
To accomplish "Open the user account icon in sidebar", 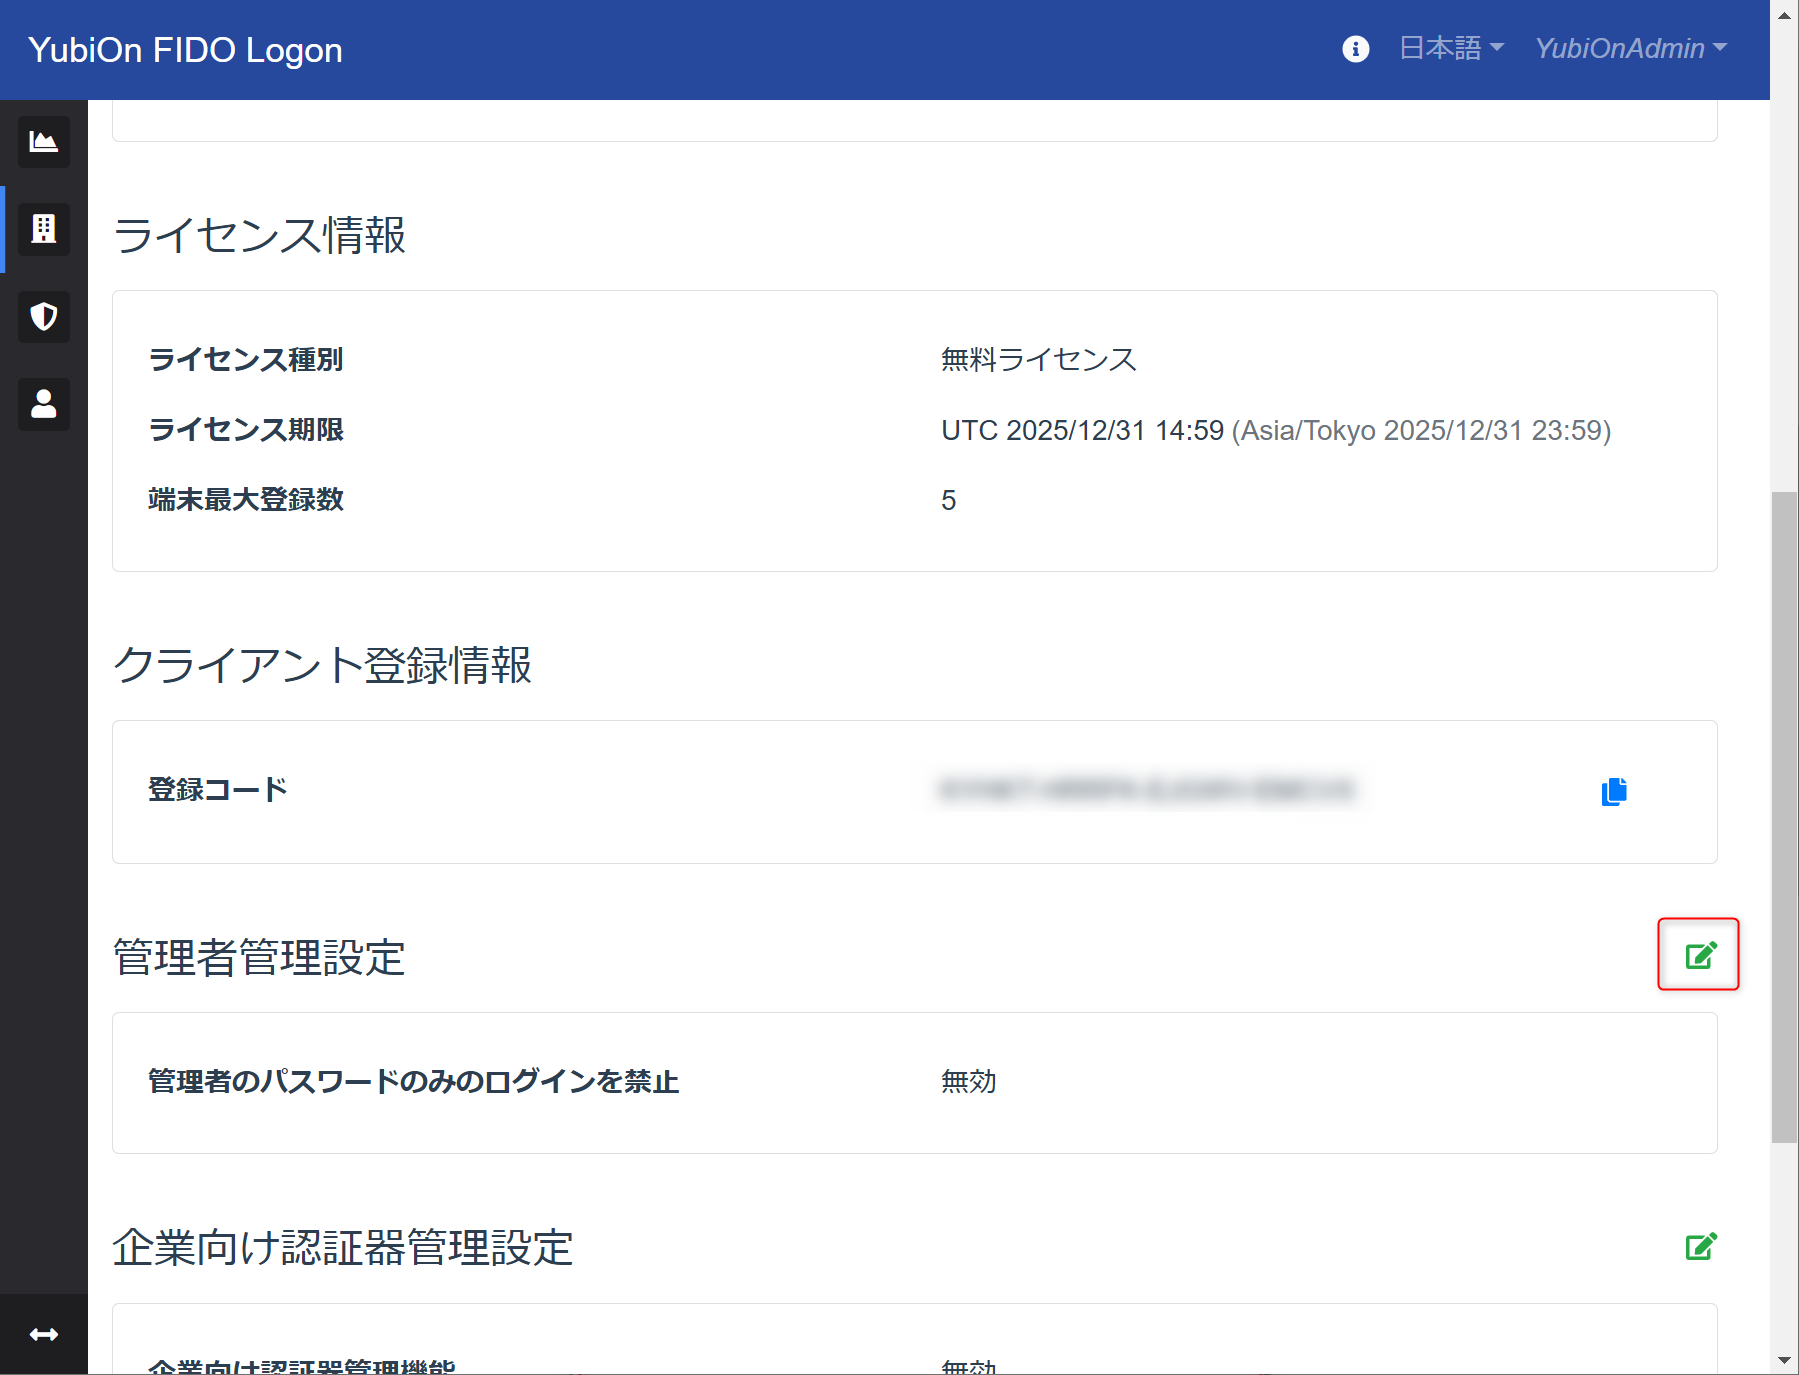I will coord(44,404).
